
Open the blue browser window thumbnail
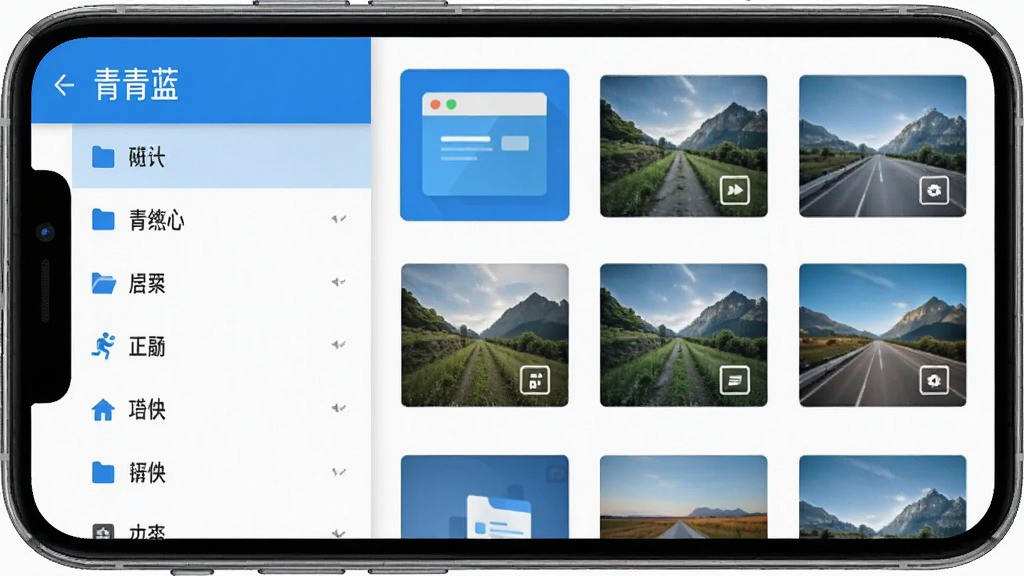(485, 145)
